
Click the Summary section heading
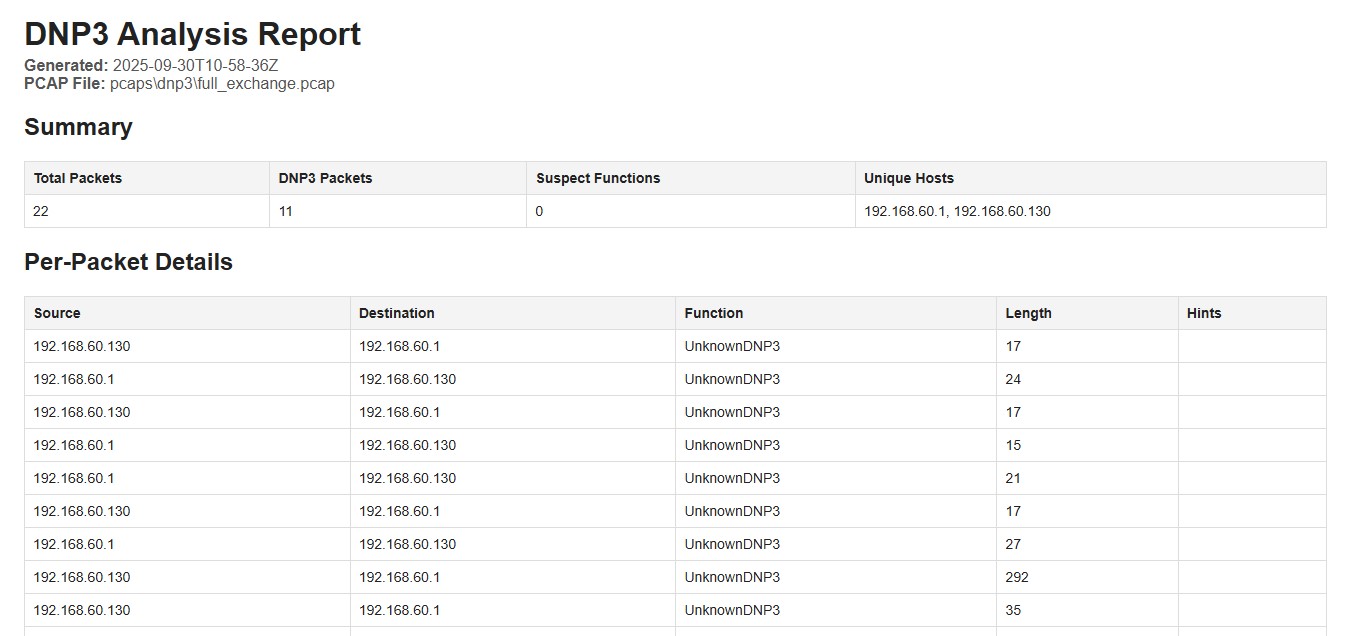coord(78,127)
